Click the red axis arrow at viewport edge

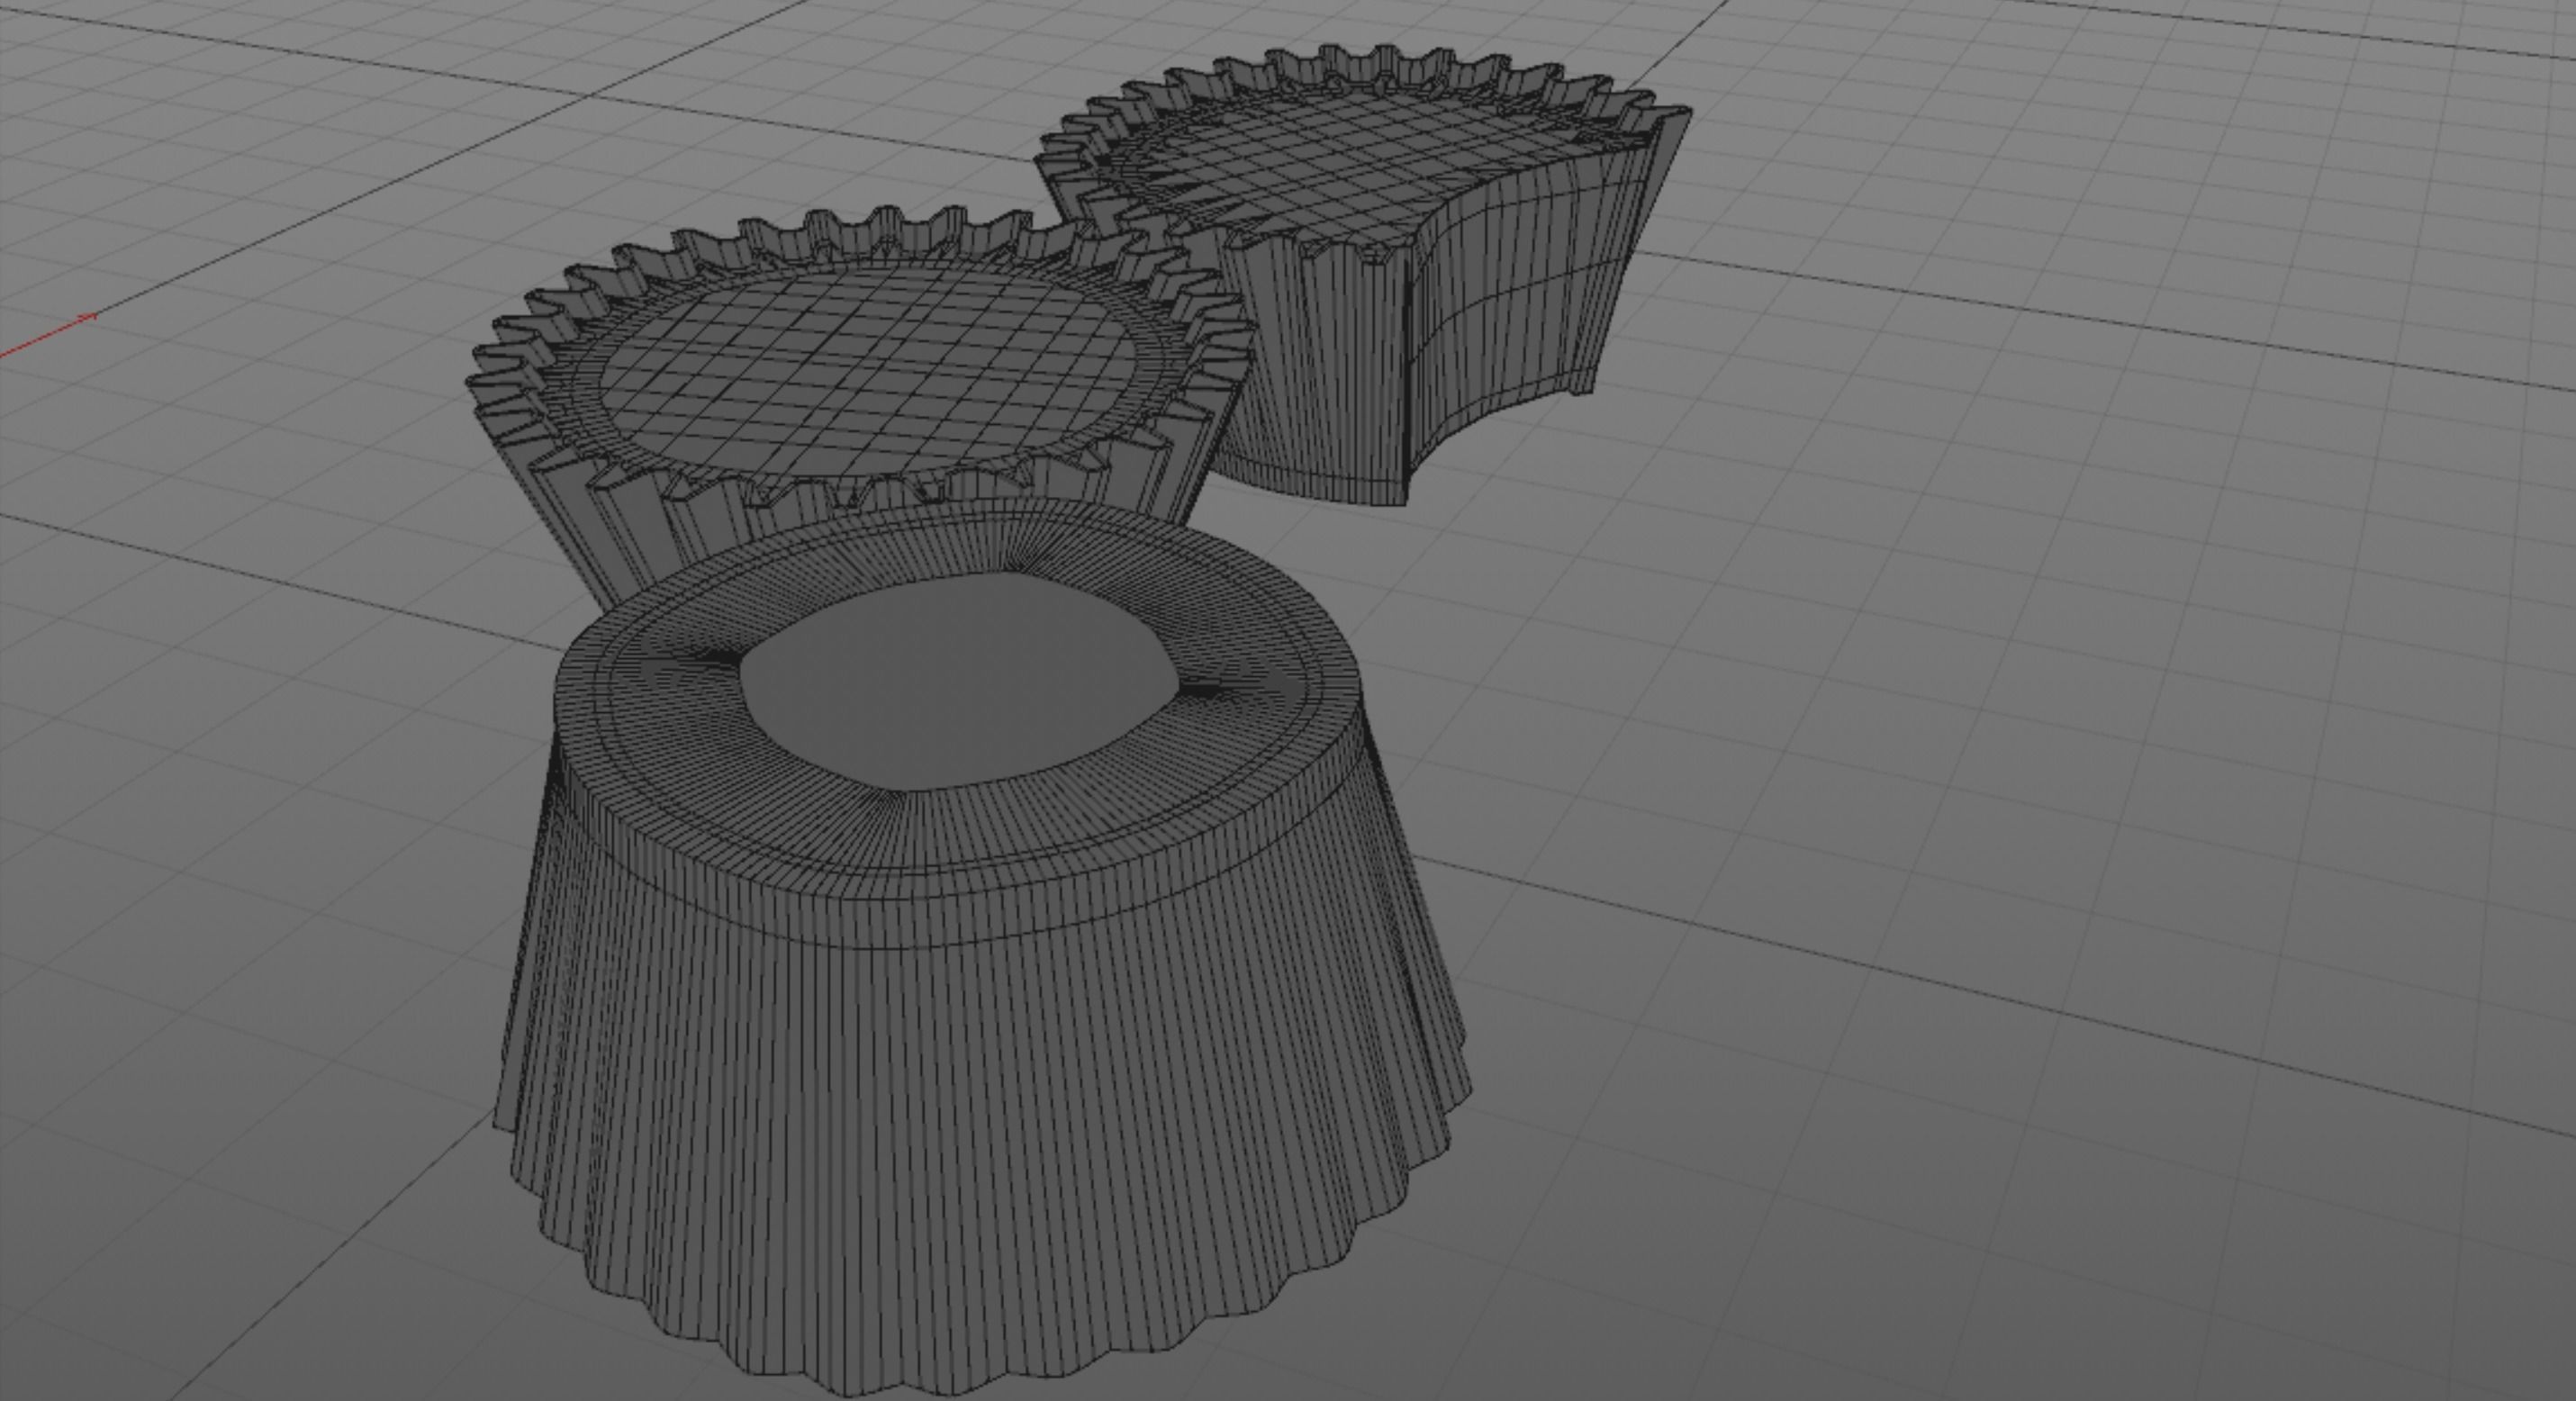48,335
